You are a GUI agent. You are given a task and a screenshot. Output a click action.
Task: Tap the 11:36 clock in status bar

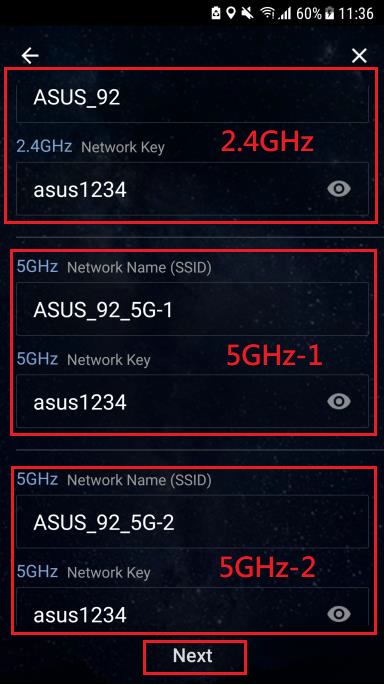point(356,14)
